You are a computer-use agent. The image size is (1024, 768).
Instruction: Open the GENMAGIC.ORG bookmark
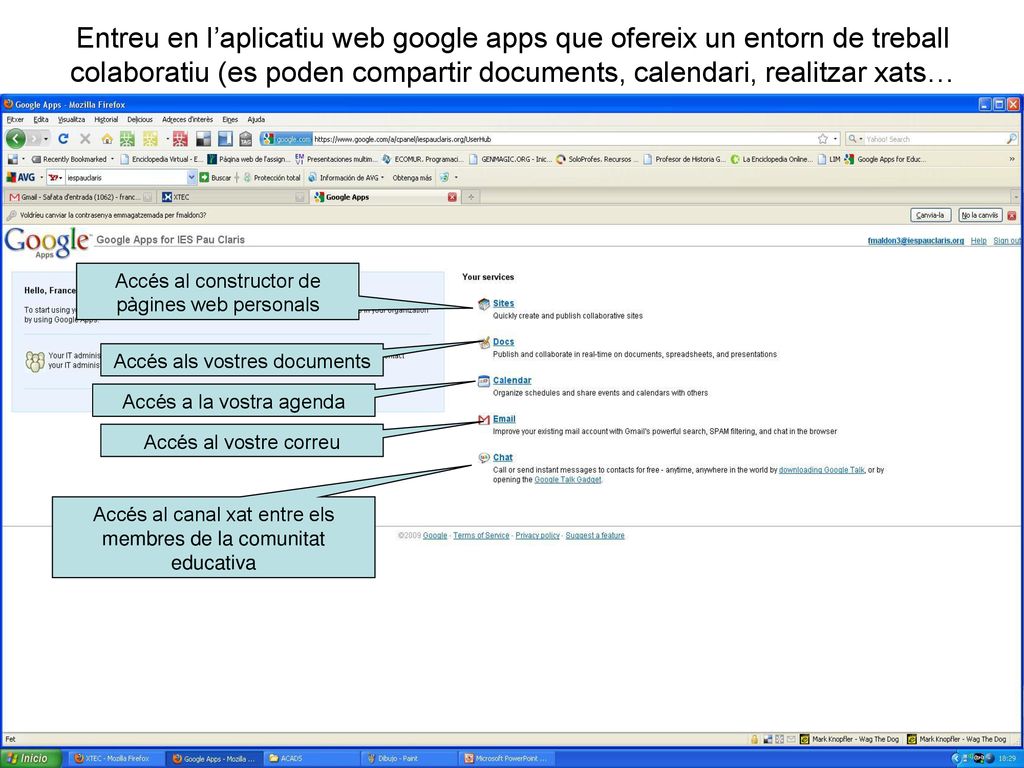coord(511,159)
